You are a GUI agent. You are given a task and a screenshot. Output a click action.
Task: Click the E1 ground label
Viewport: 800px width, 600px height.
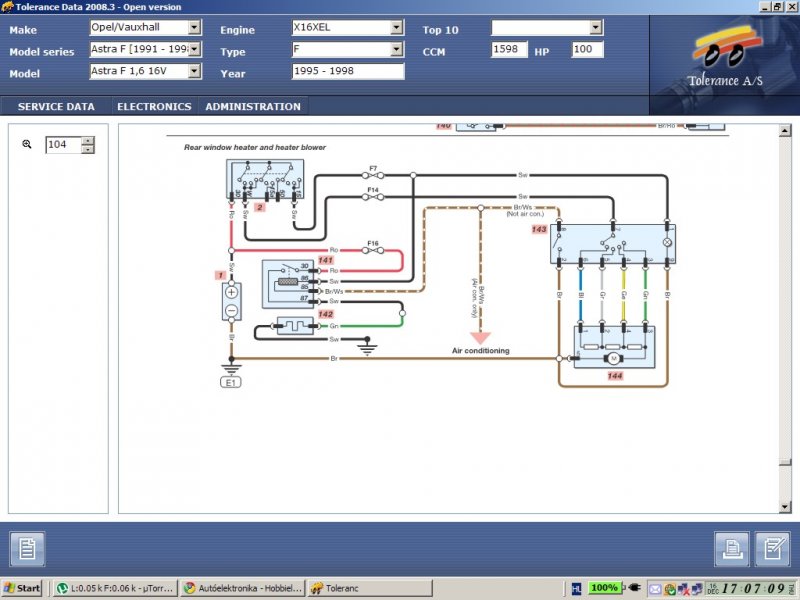[231, 383]
